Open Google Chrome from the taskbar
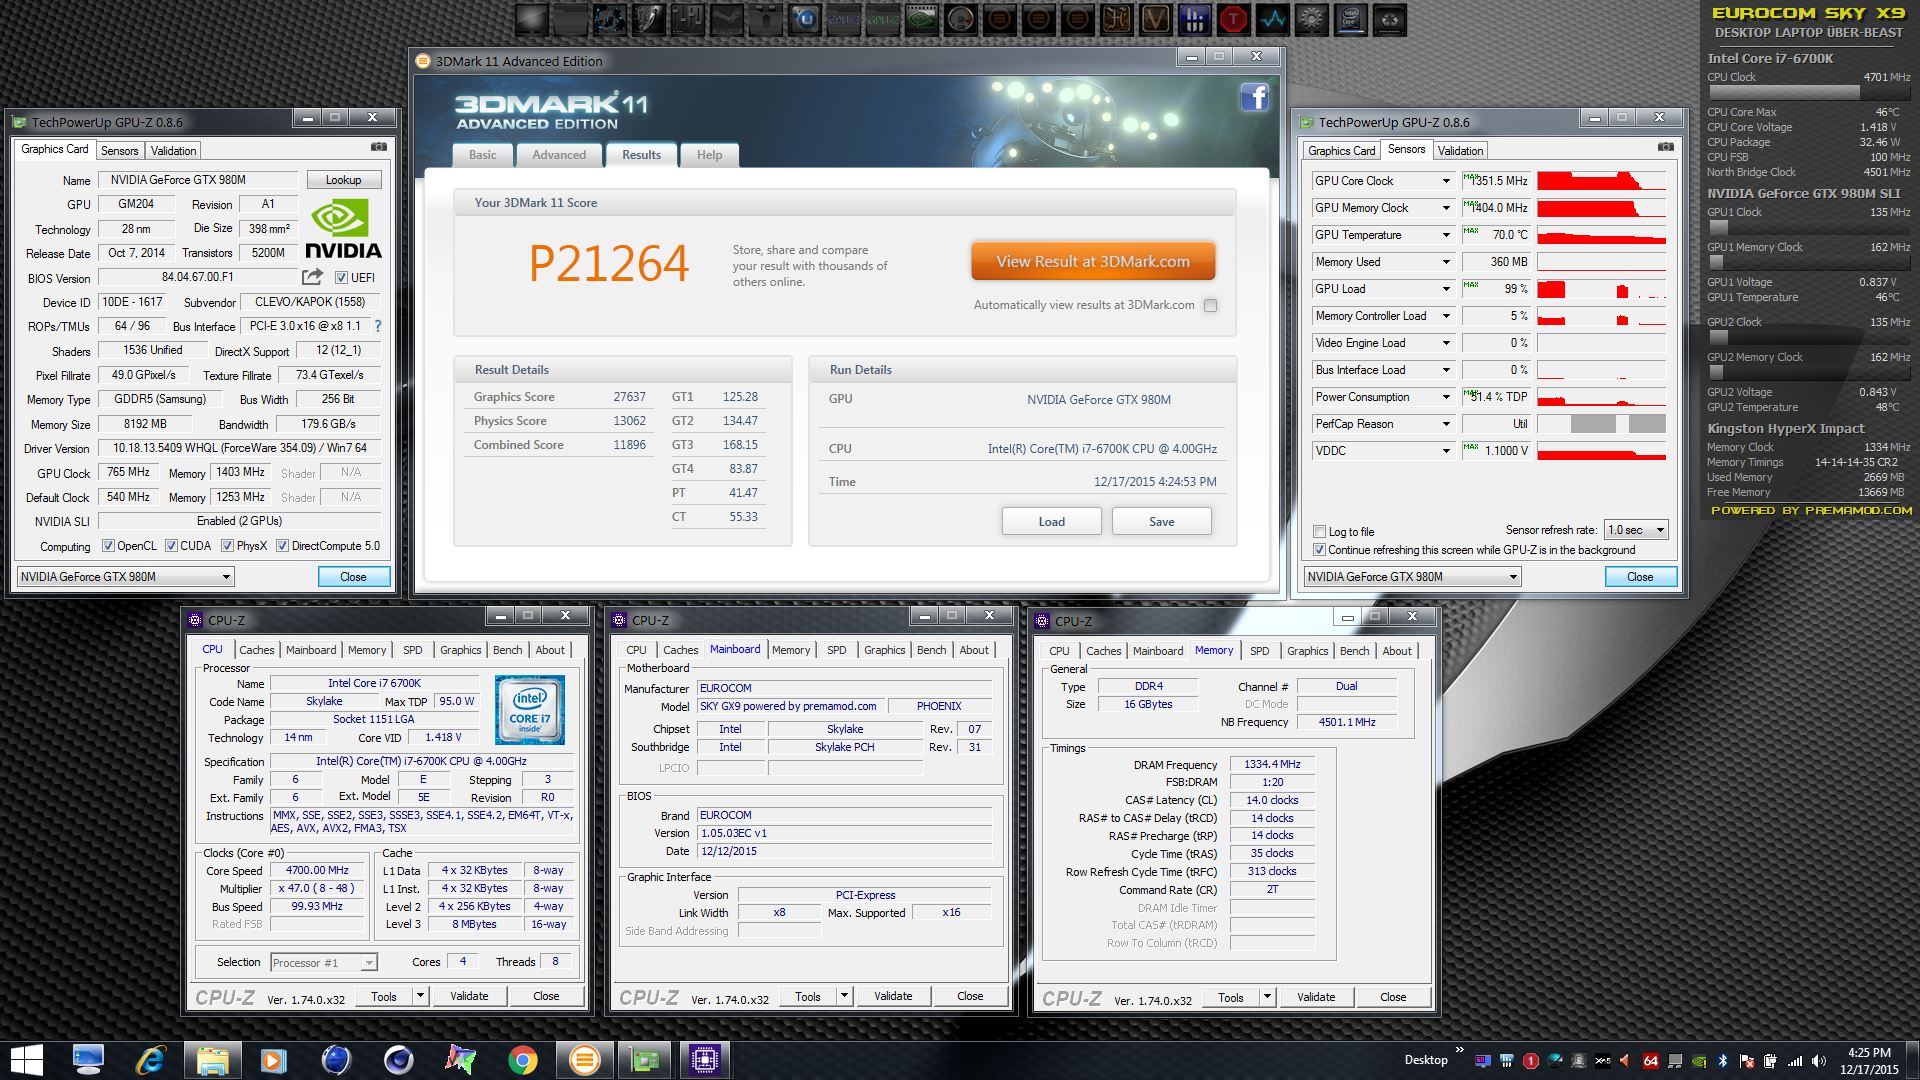 point(522,1059)
